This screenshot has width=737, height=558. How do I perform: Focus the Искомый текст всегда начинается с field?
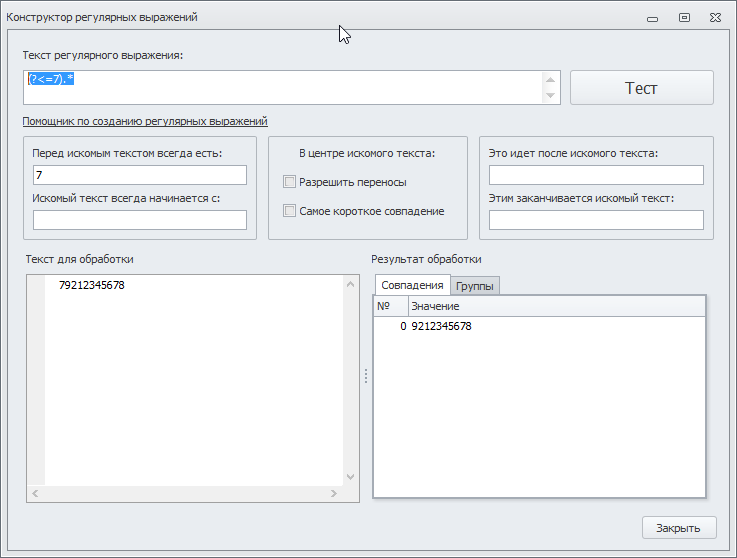point(140,220)
